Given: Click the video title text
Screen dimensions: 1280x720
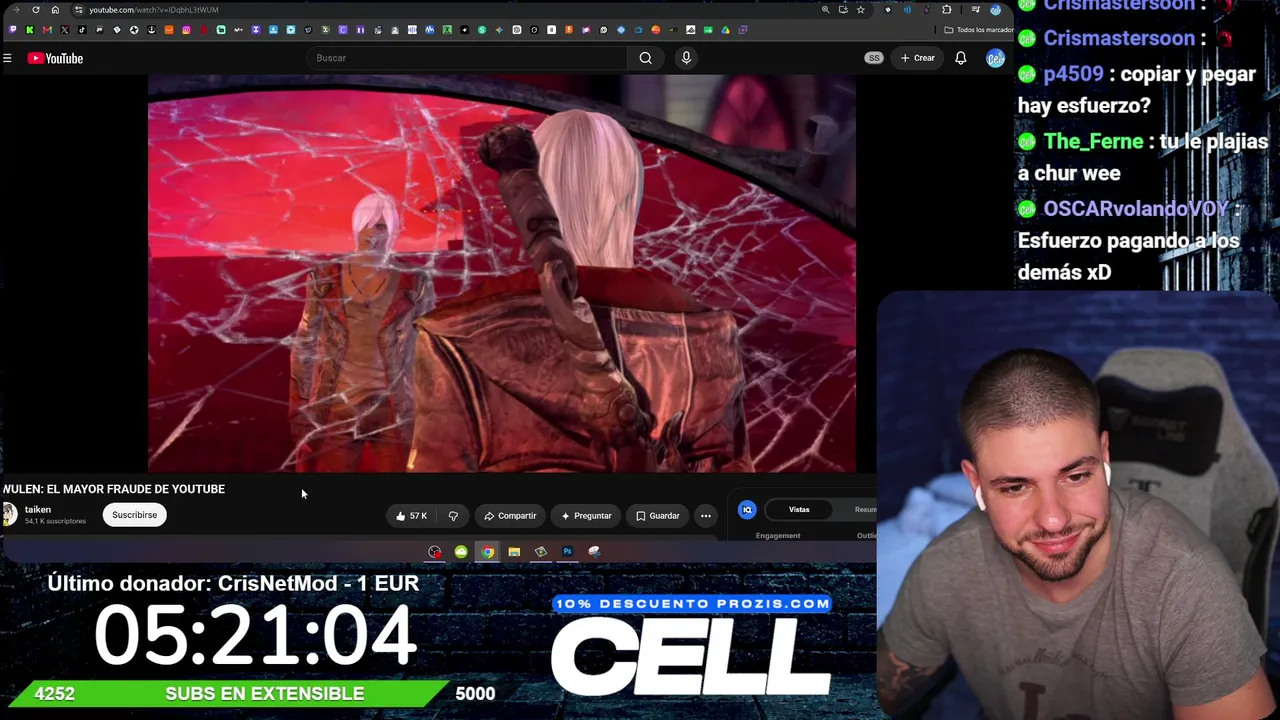Looking at the screenshot, I should [114, 489].
